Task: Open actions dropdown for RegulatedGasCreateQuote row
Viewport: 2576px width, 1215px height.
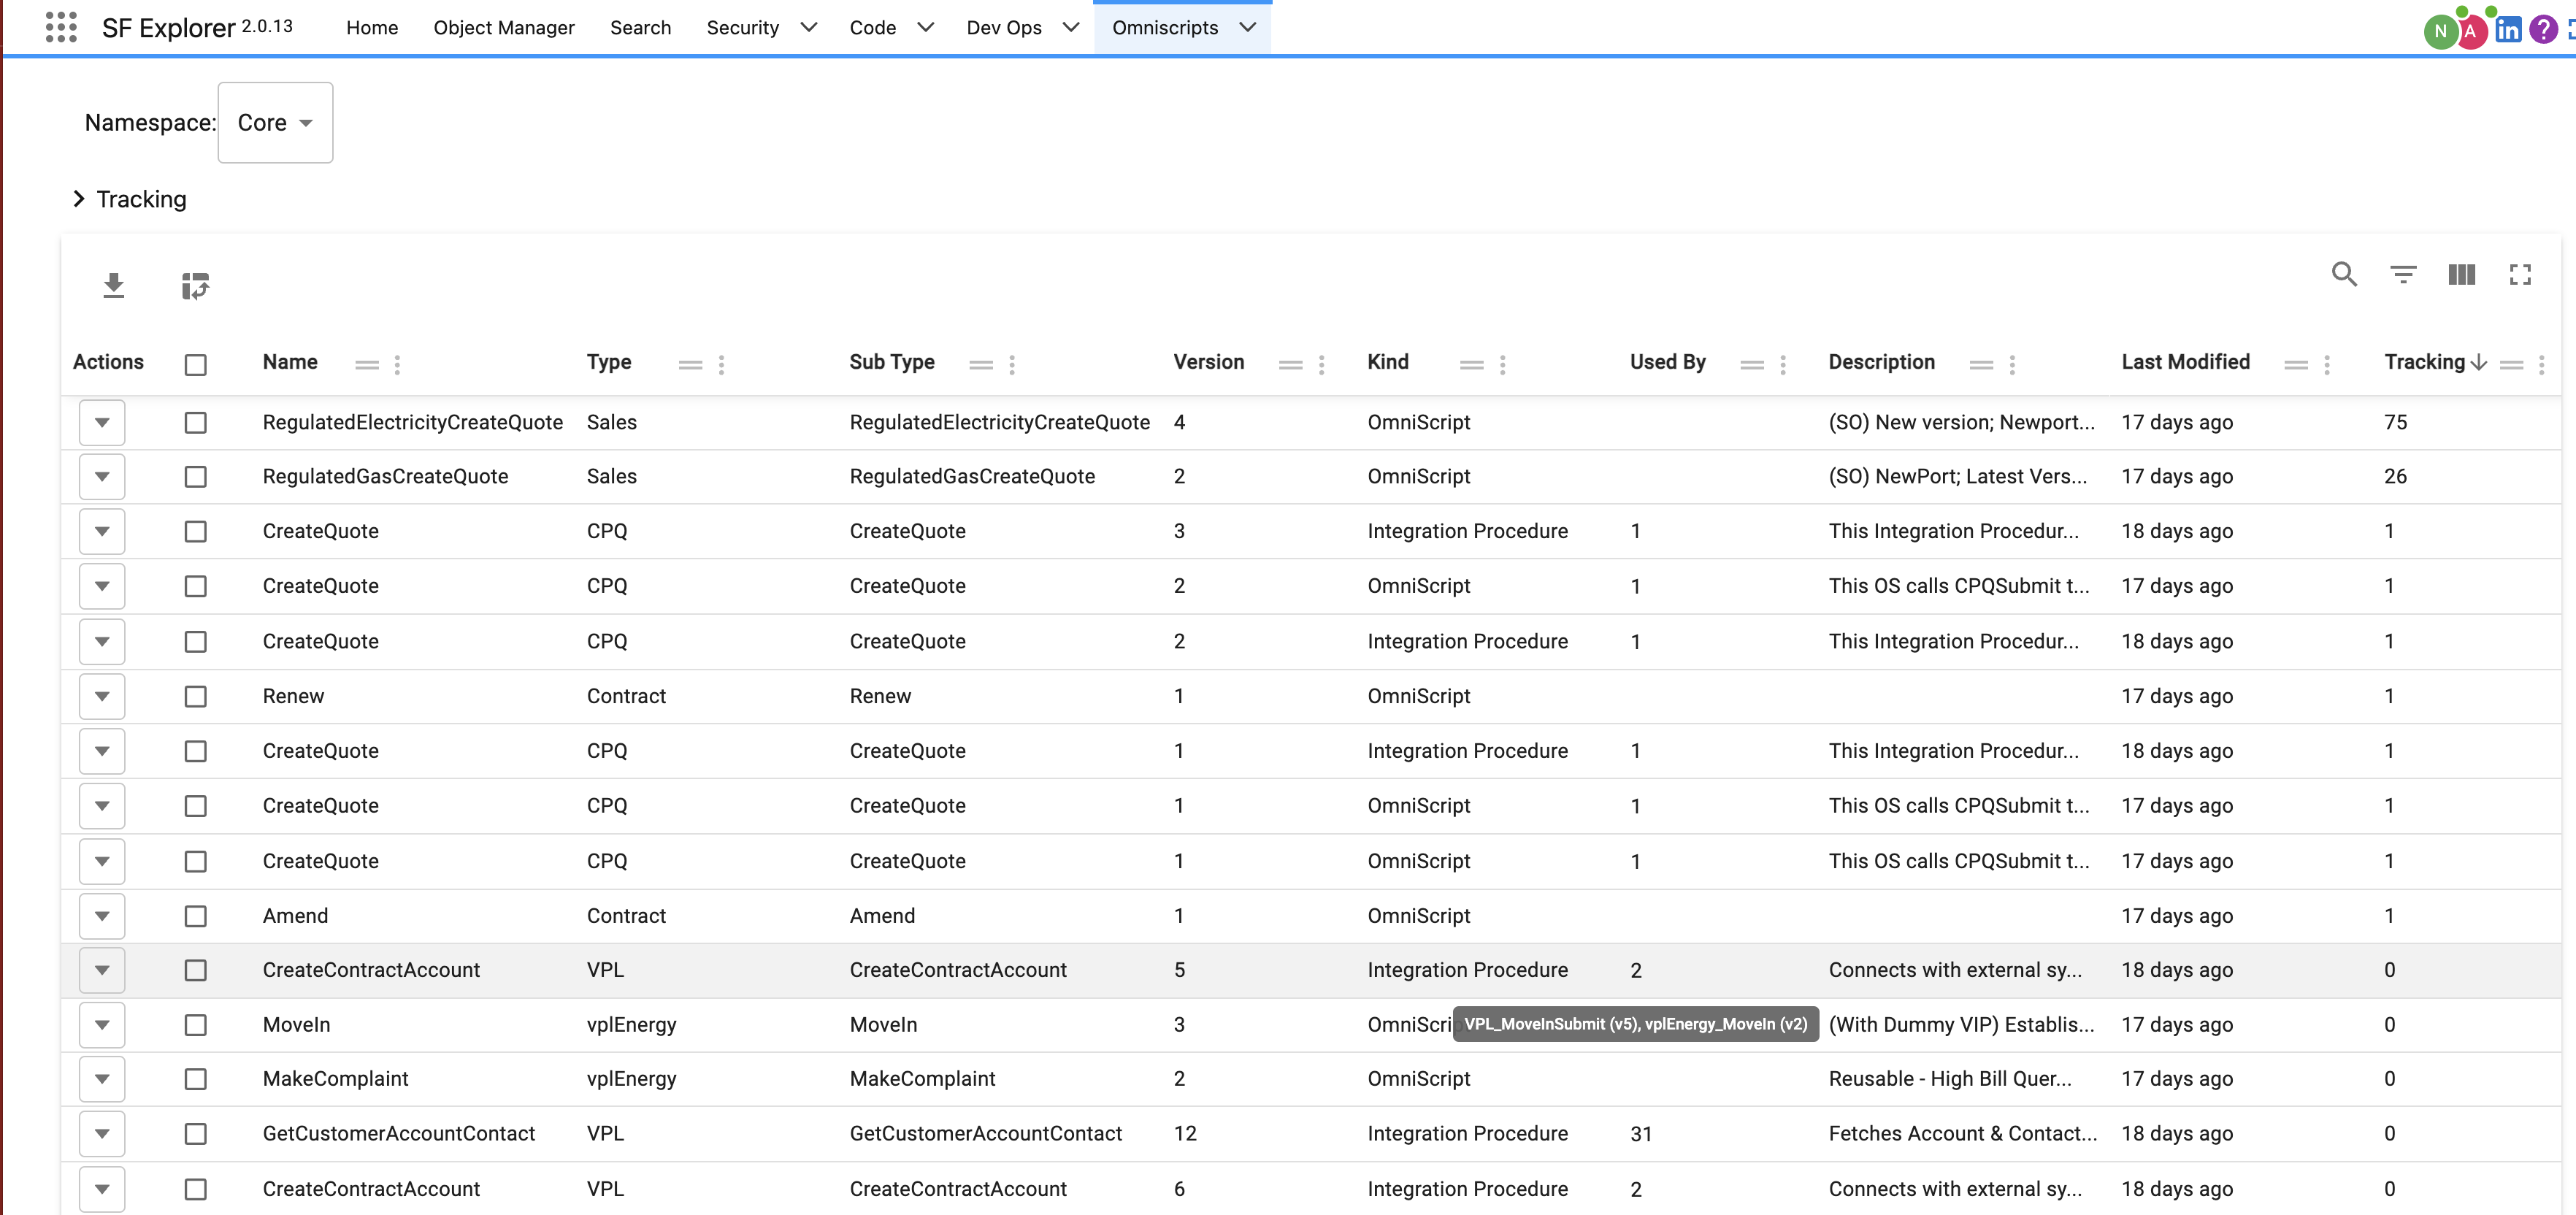Action: tap(102, 476)
